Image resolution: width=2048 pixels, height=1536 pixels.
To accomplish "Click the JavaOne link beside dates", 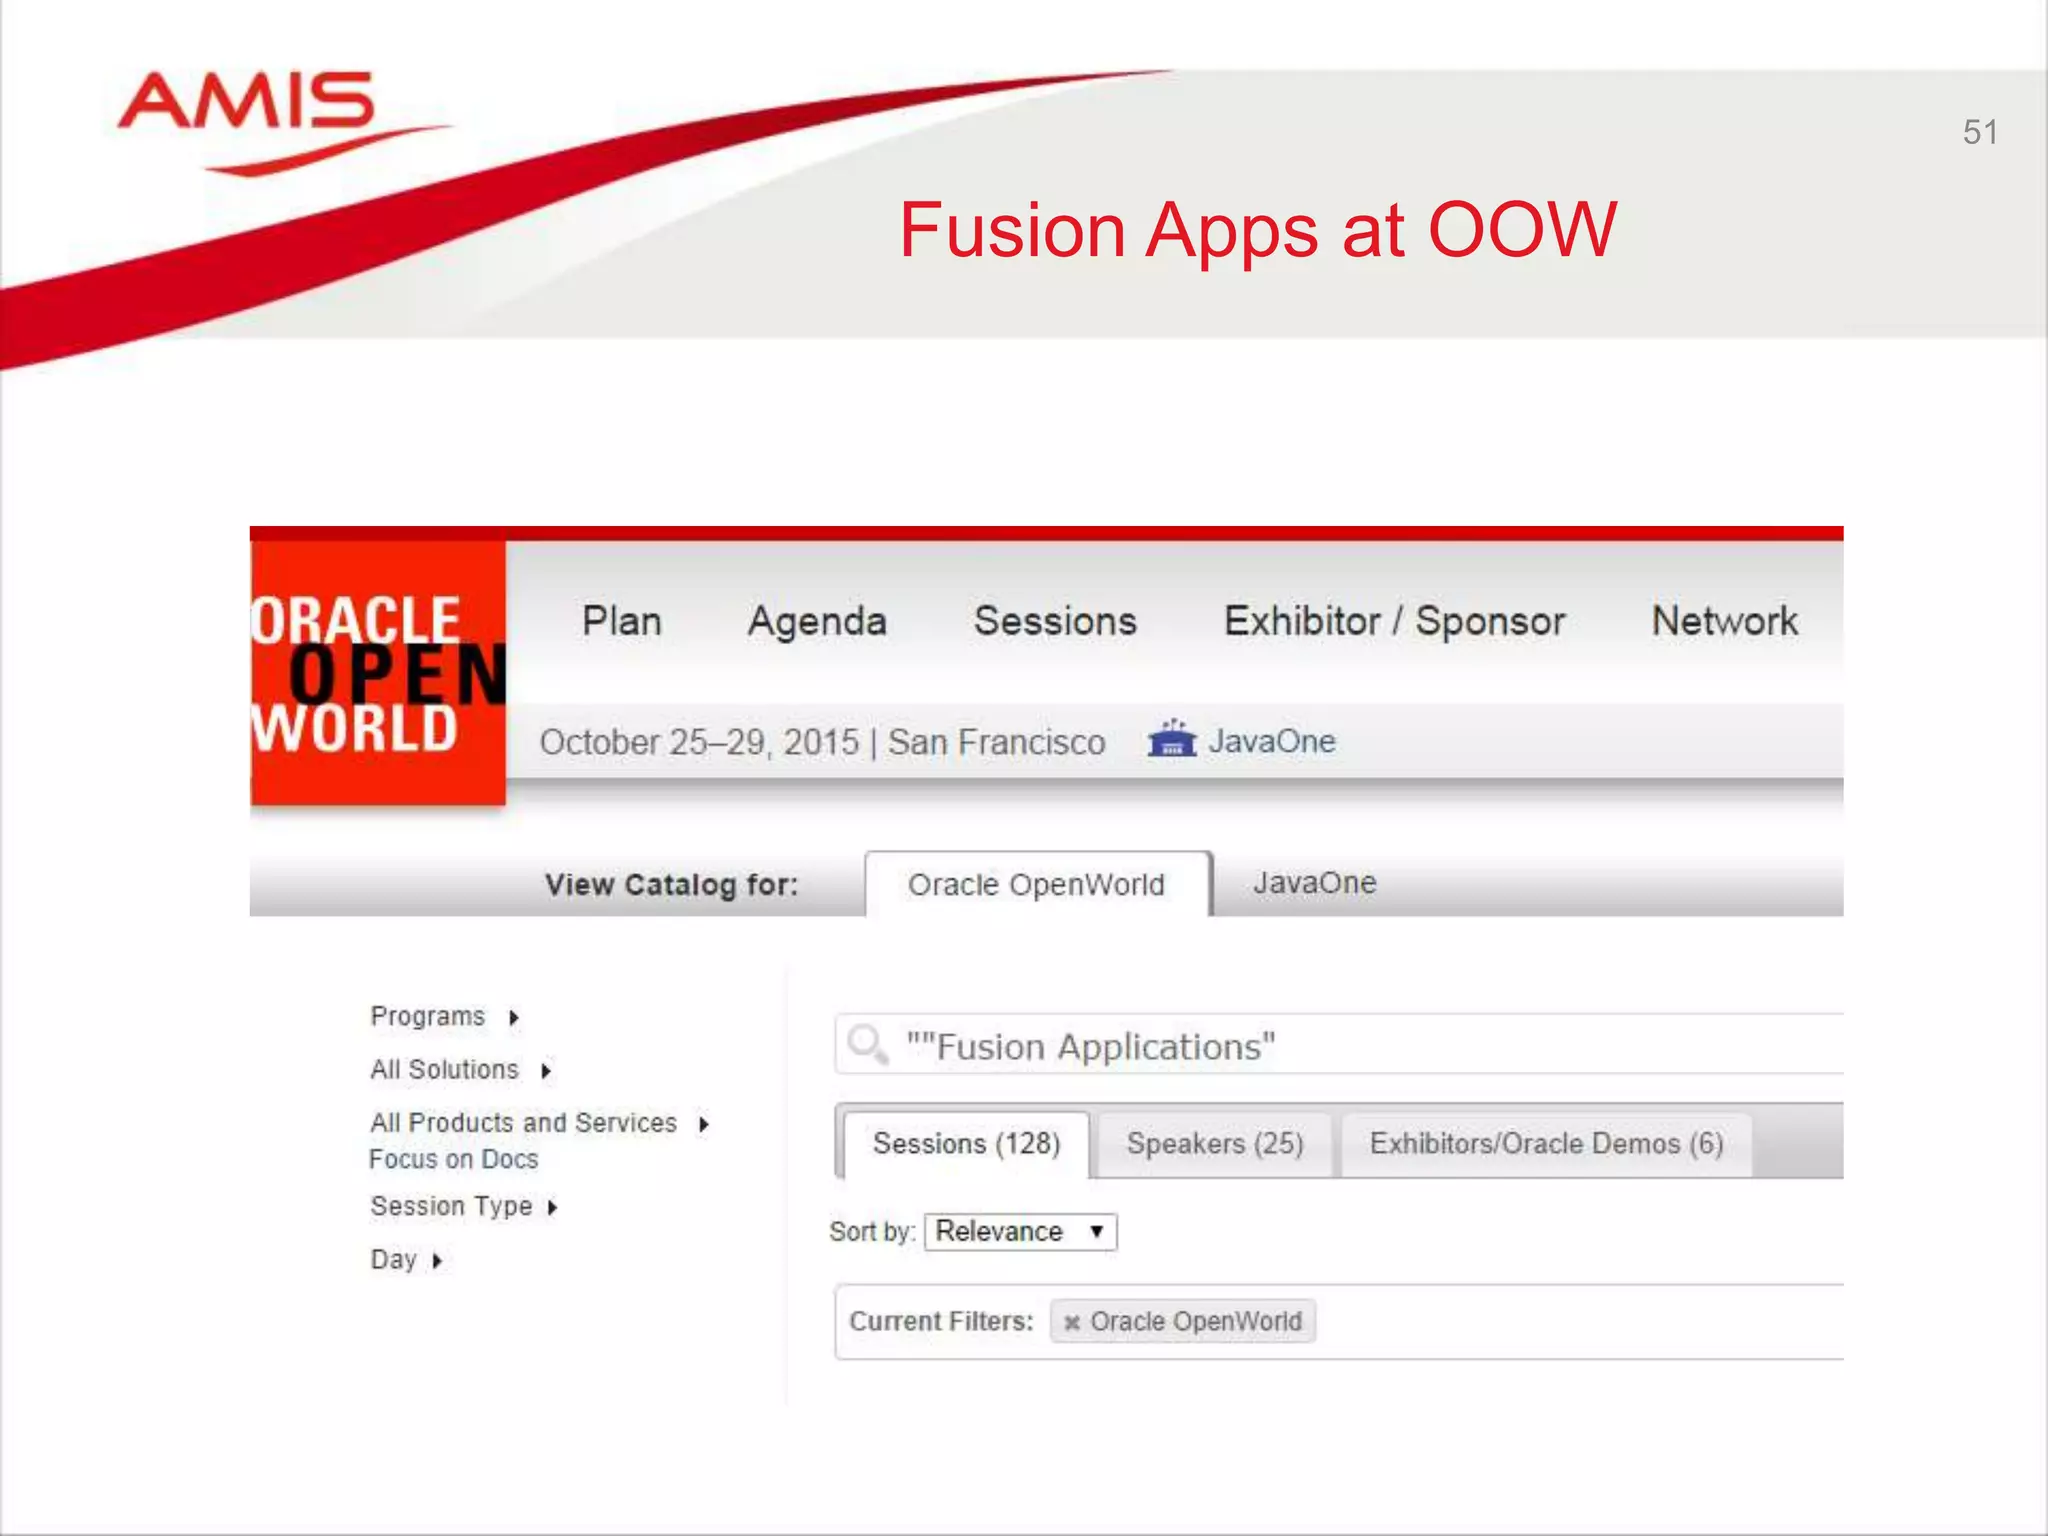I will (x=1272, y=741).
